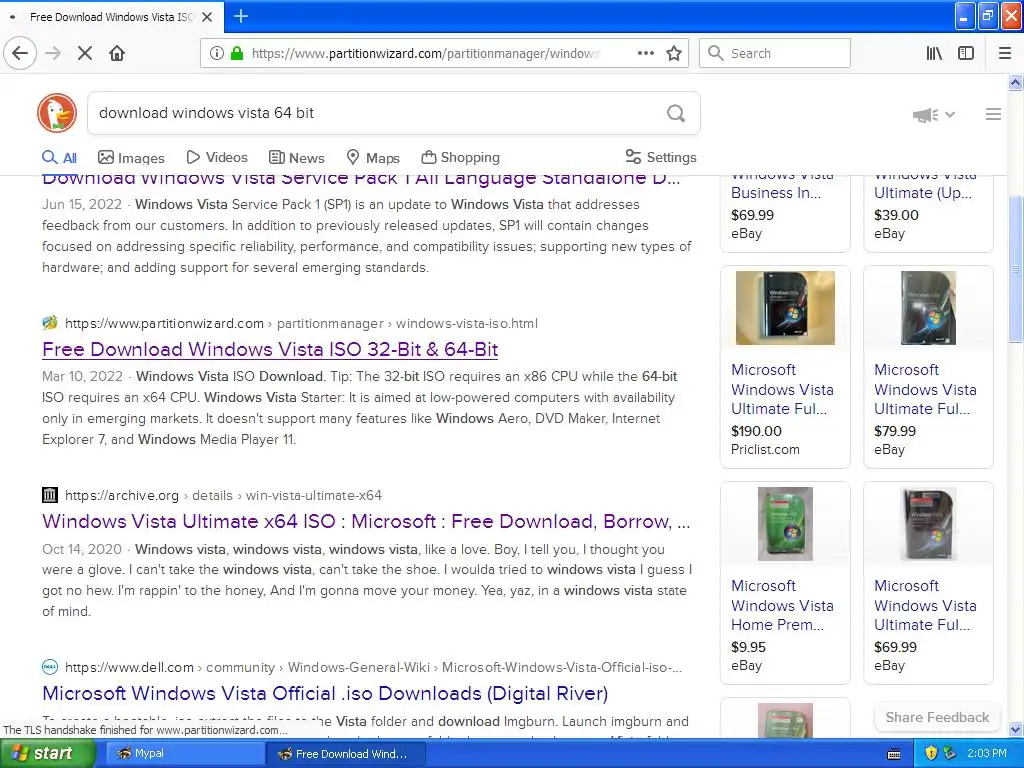The height and width of the screenshot is (768, 1024).
Task: Close the Free Download Windows Vista tab
Action: pos(207,17)
